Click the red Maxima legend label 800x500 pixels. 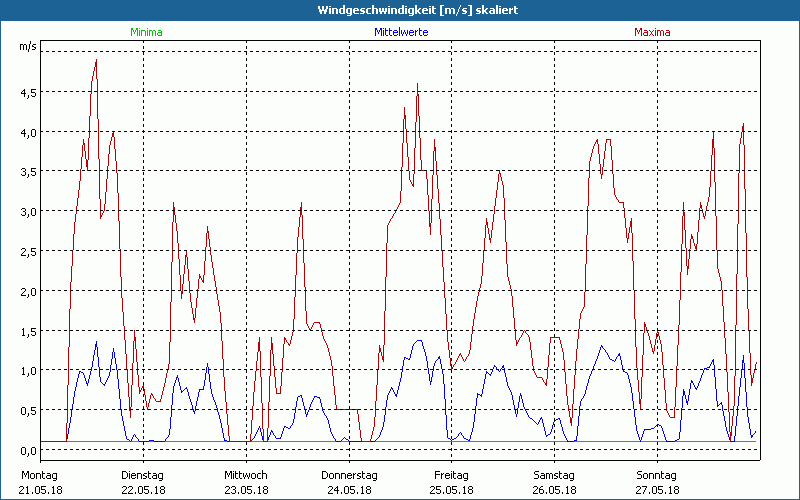tap(652, 32)
